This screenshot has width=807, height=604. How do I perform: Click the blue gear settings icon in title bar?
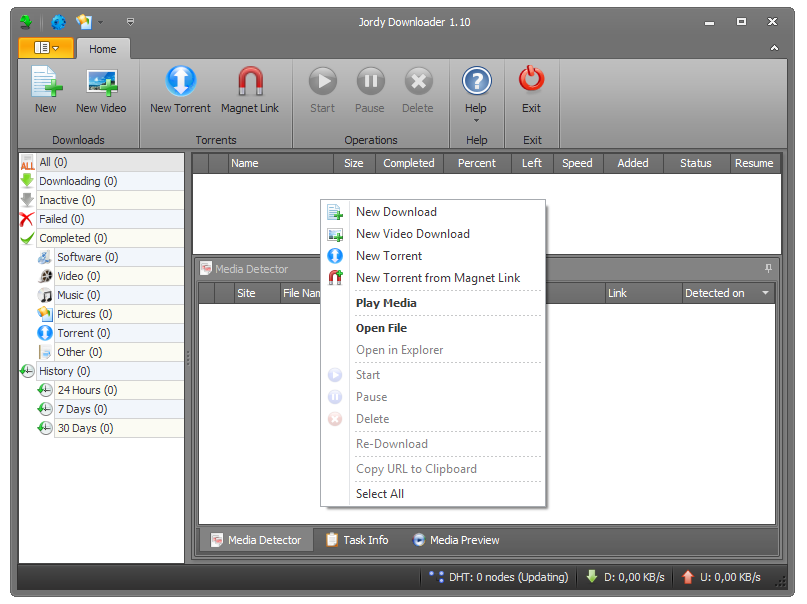[58, 22]
